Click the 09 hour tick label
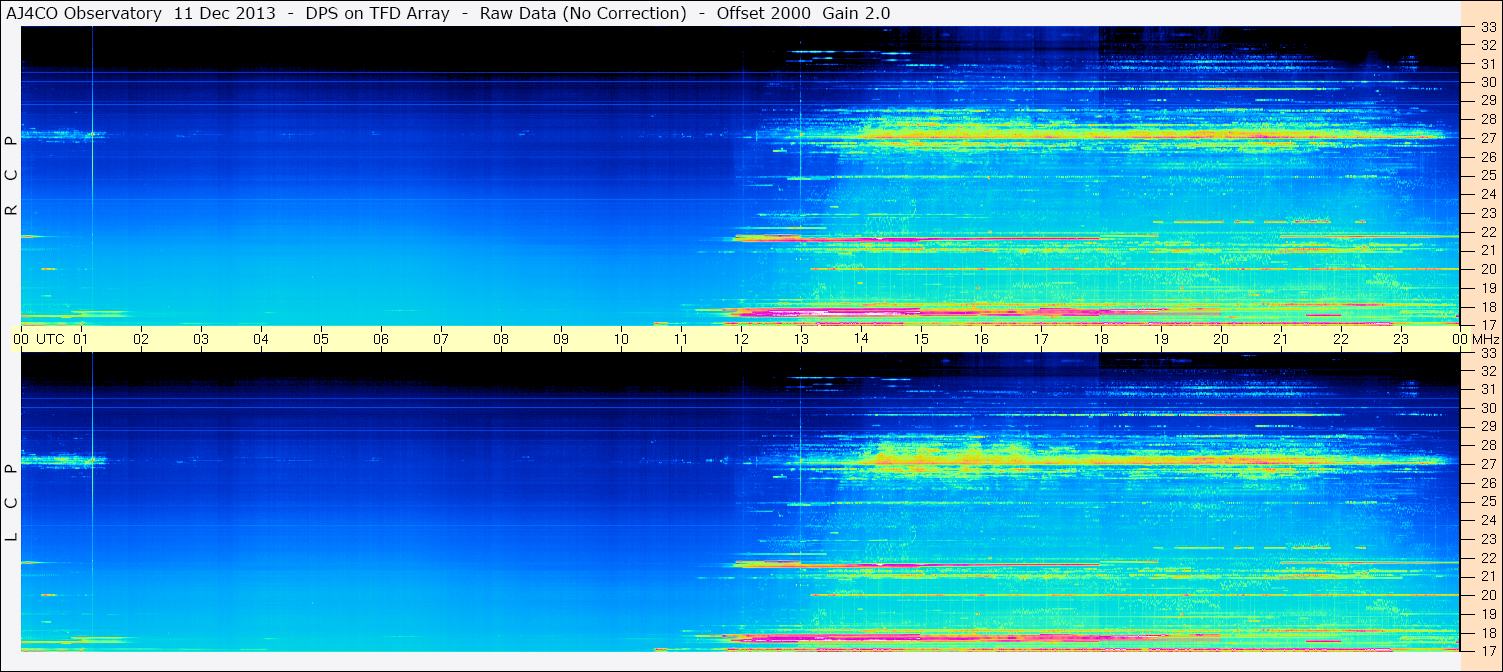Image resolution: width=1503 pixels, height=672 pixels. click(x=561, y=339)
